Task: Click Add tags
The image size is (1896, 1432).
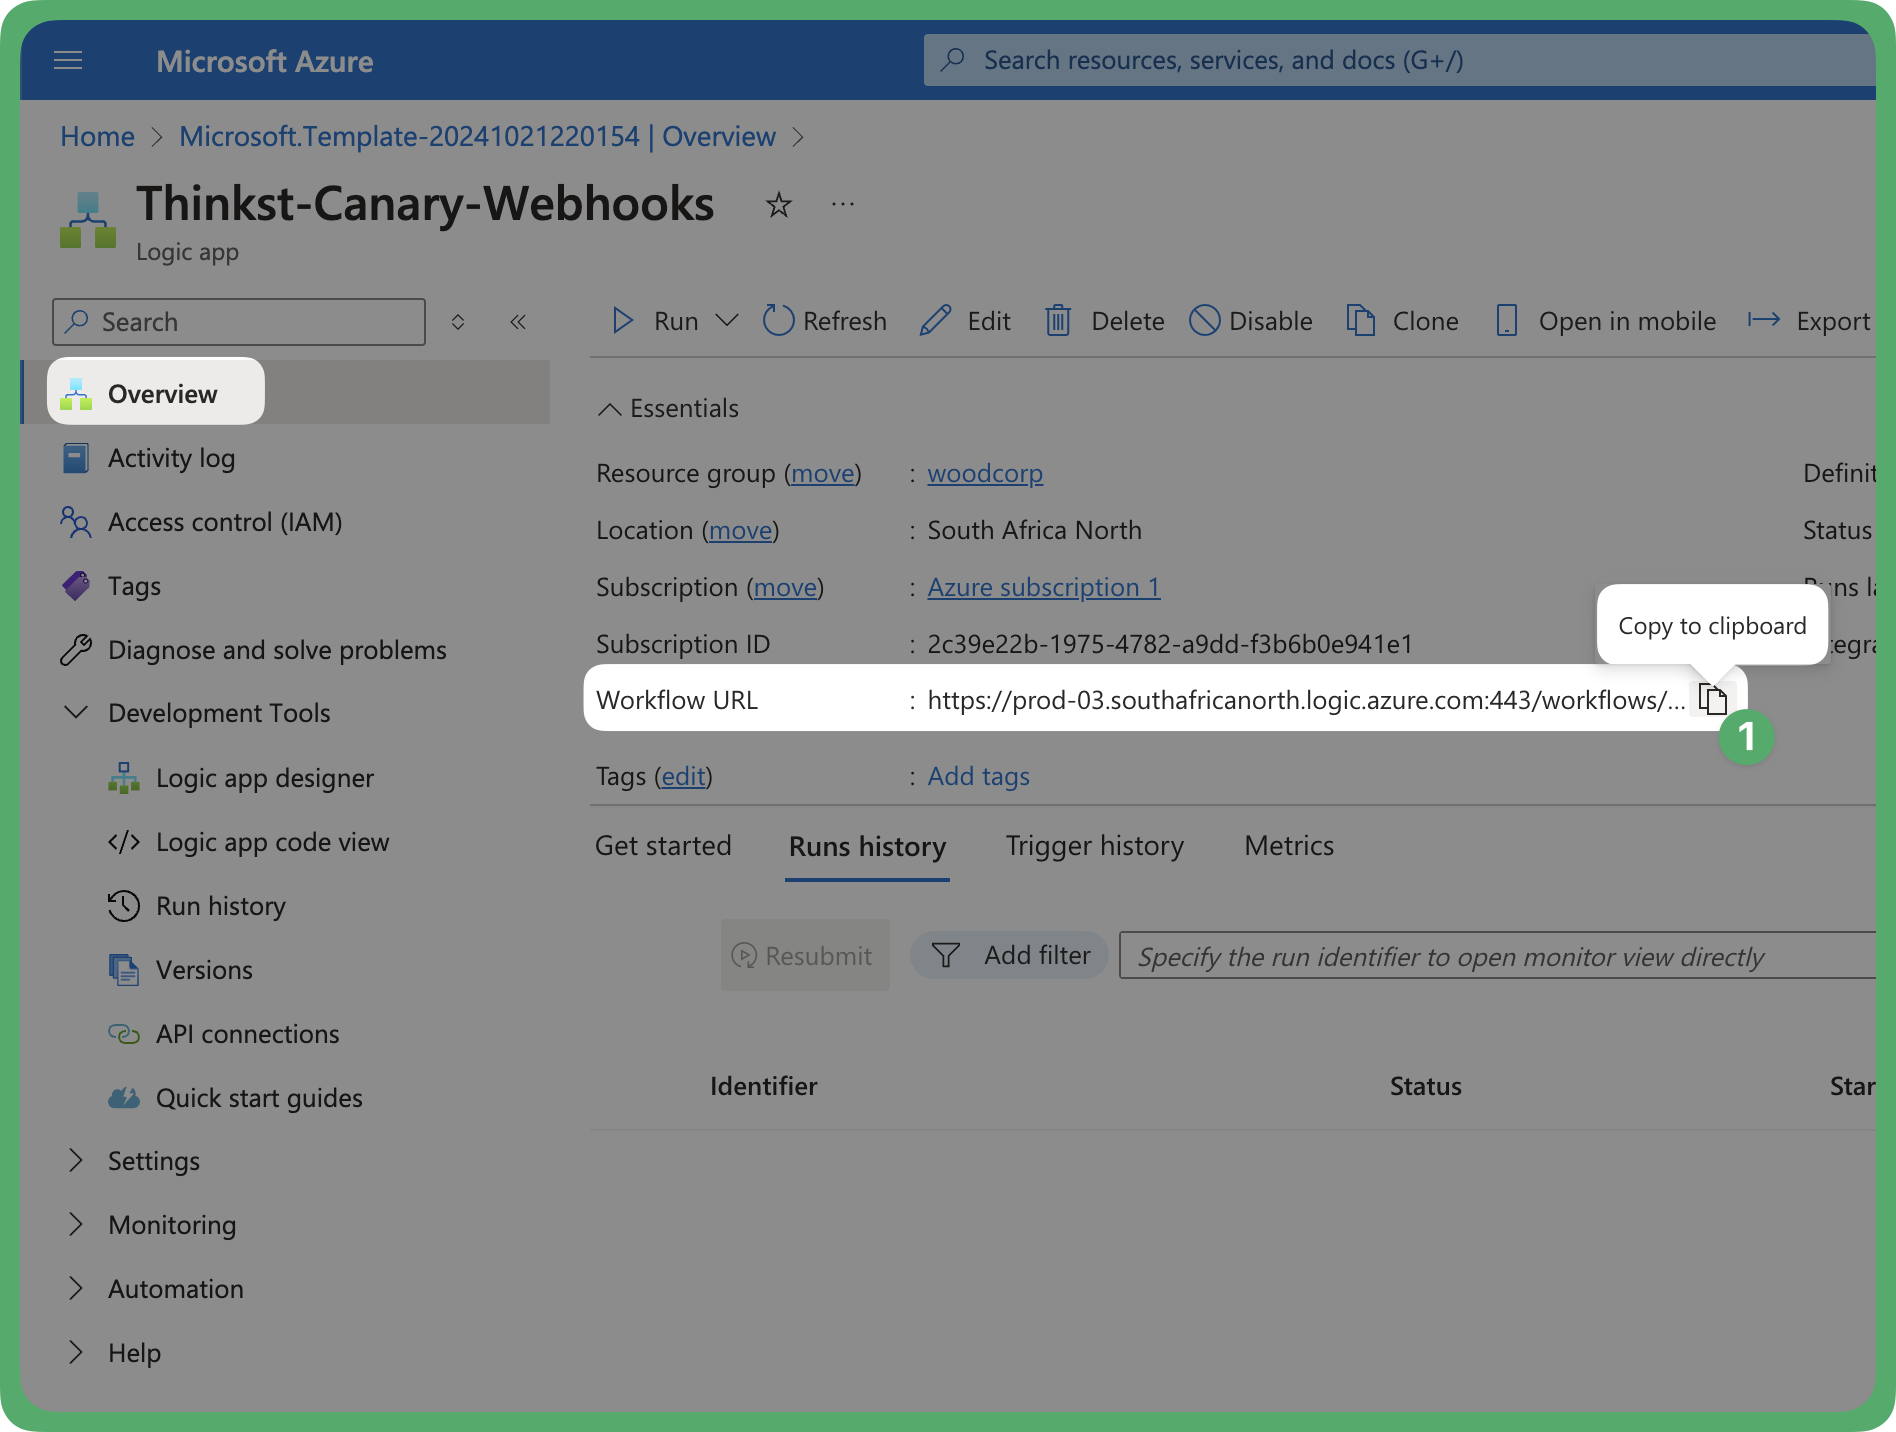Action: [978, 776]
